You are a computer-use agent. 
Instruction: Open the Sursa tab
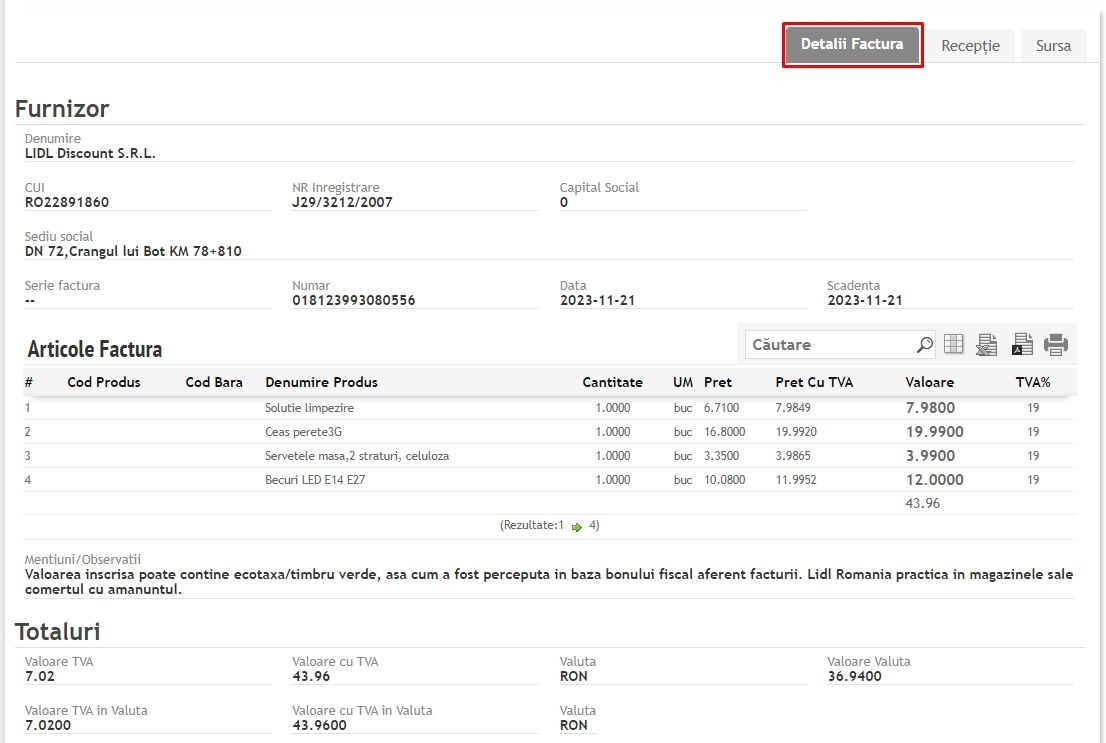(1053, 46)
